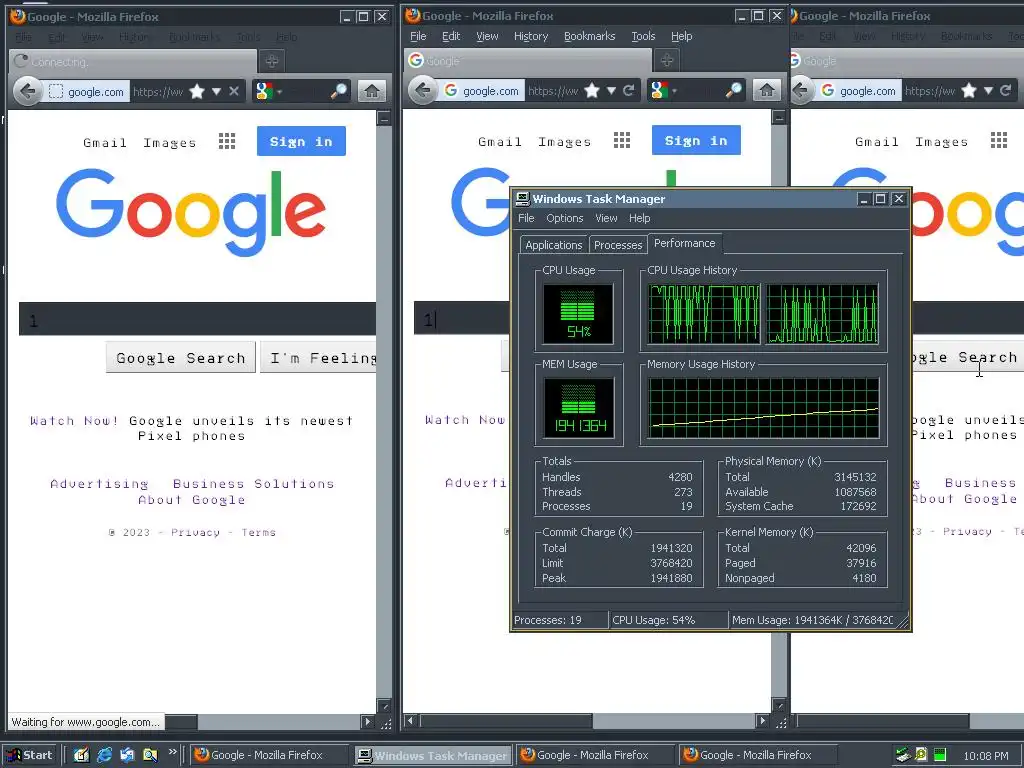The image size is (1024, 768).
Task: Select the Google tab in middle Firefox
Action: tap(528, 61)
